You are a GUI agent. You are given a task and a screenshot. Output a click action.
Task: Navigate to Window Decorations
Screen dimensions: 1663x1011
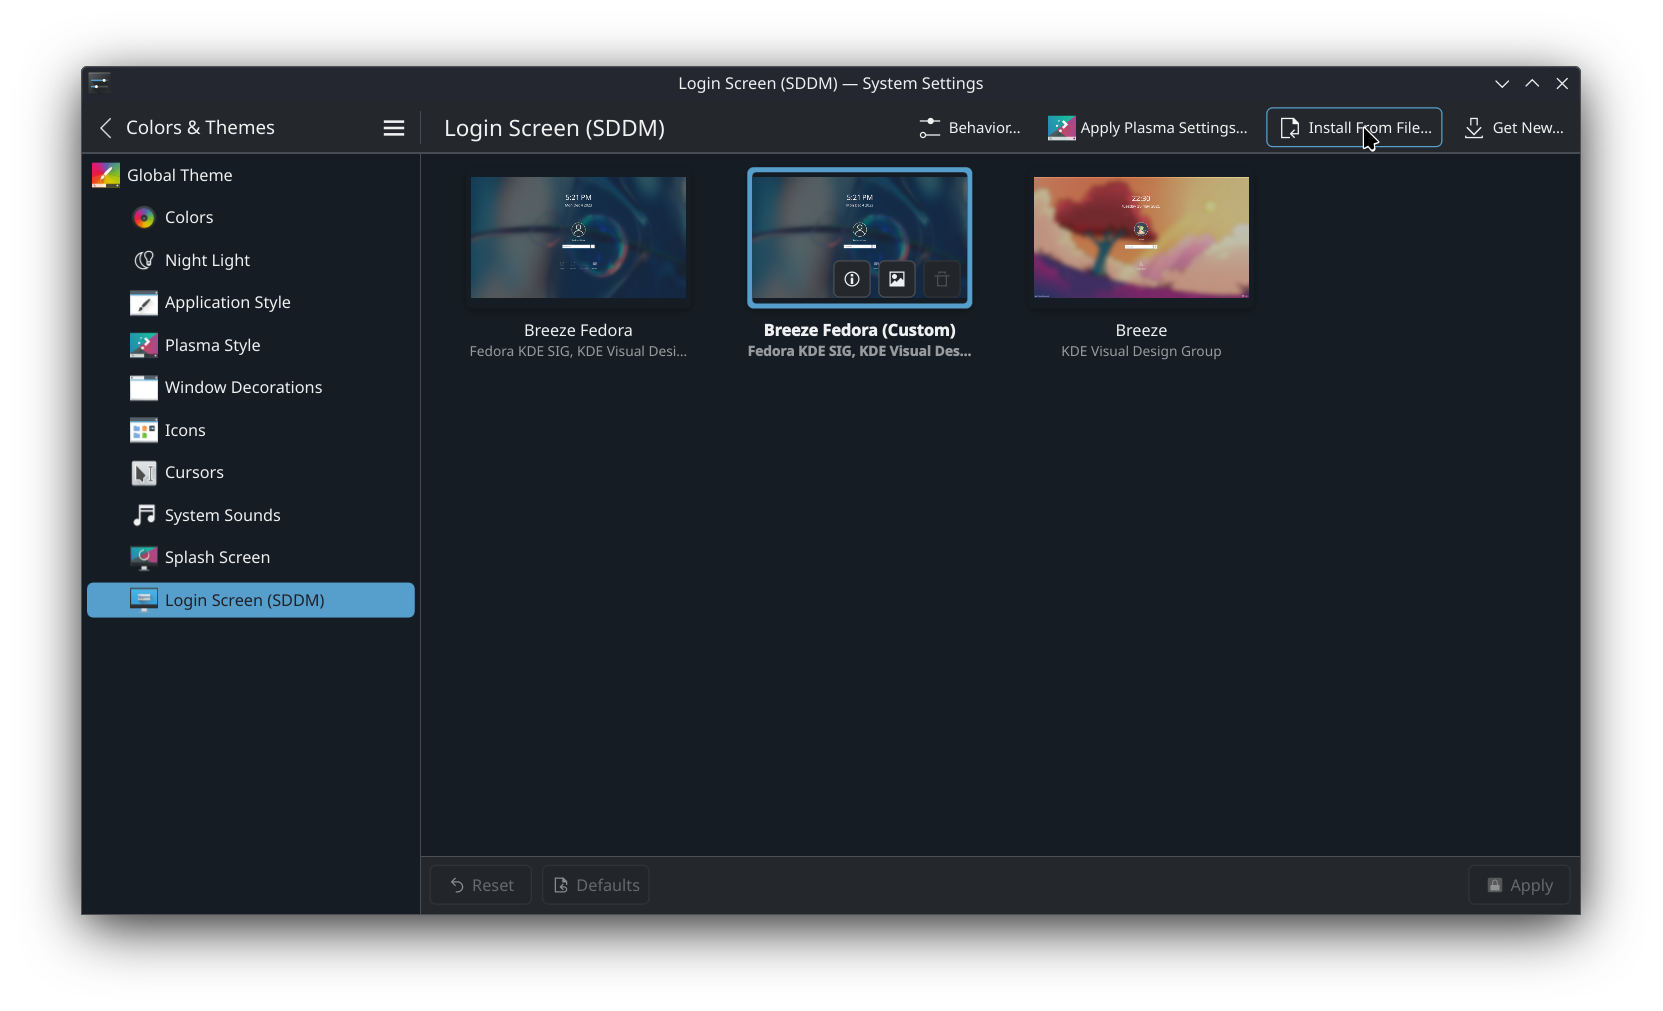251,388
